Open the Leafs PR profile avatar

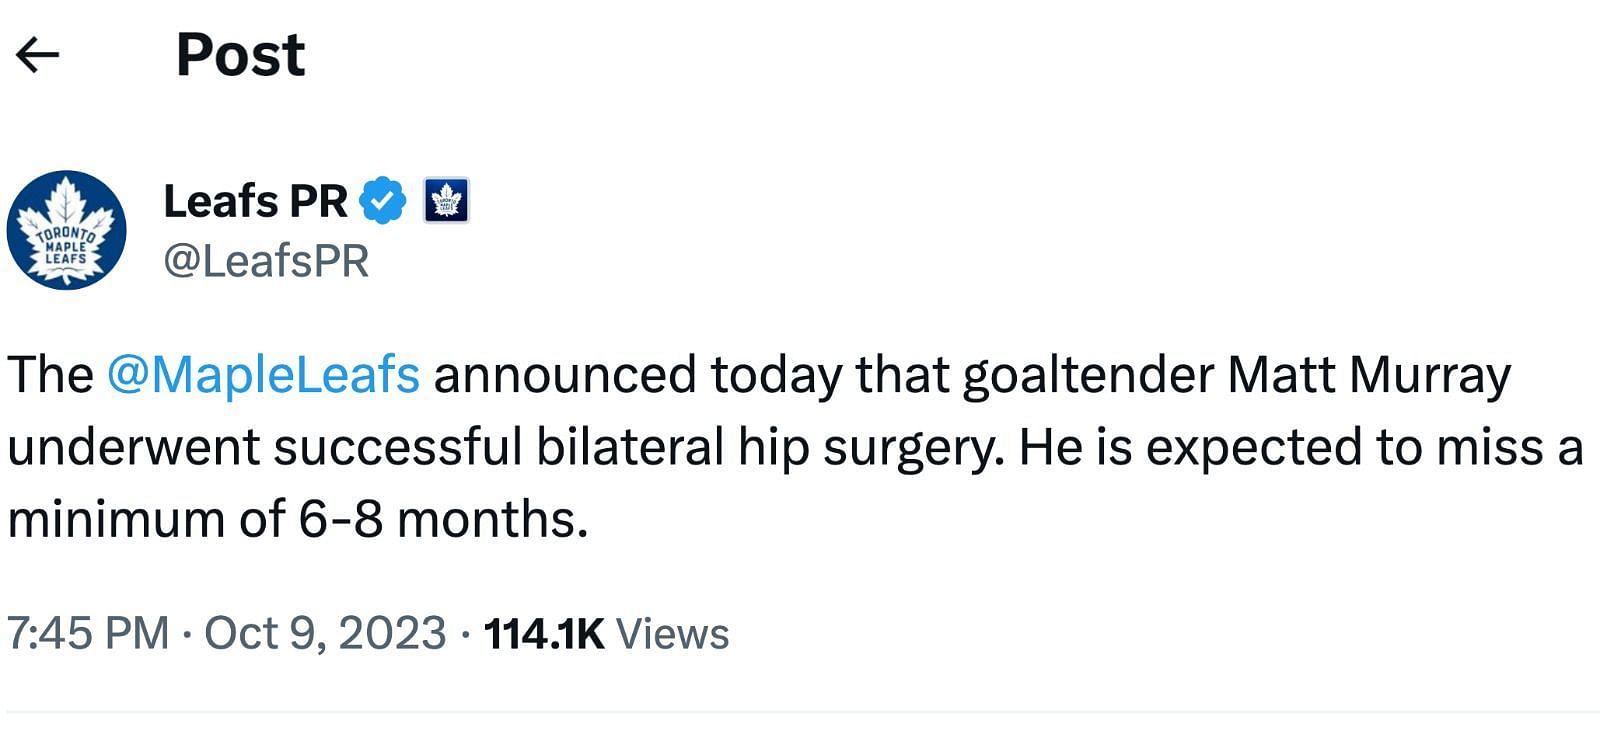coord(66,230)
